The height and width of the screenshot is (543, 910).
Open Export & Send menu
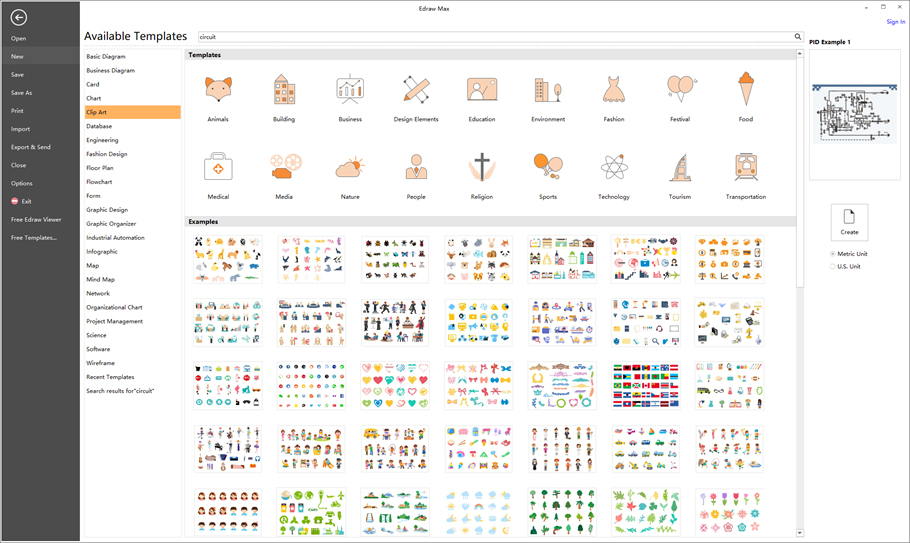pyautogui.click(x=30, y=147)
